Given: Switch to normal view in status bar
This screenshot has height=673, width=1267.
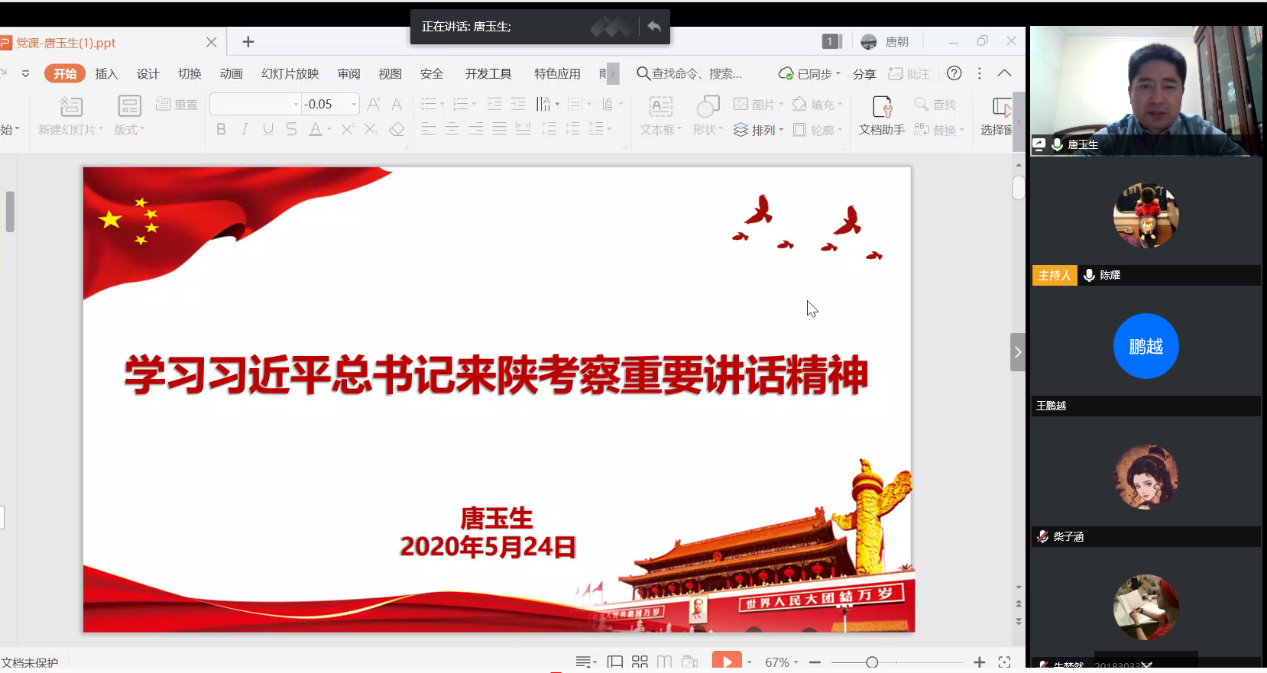Looking at the screenshot, I should click(x=615, y=662).
